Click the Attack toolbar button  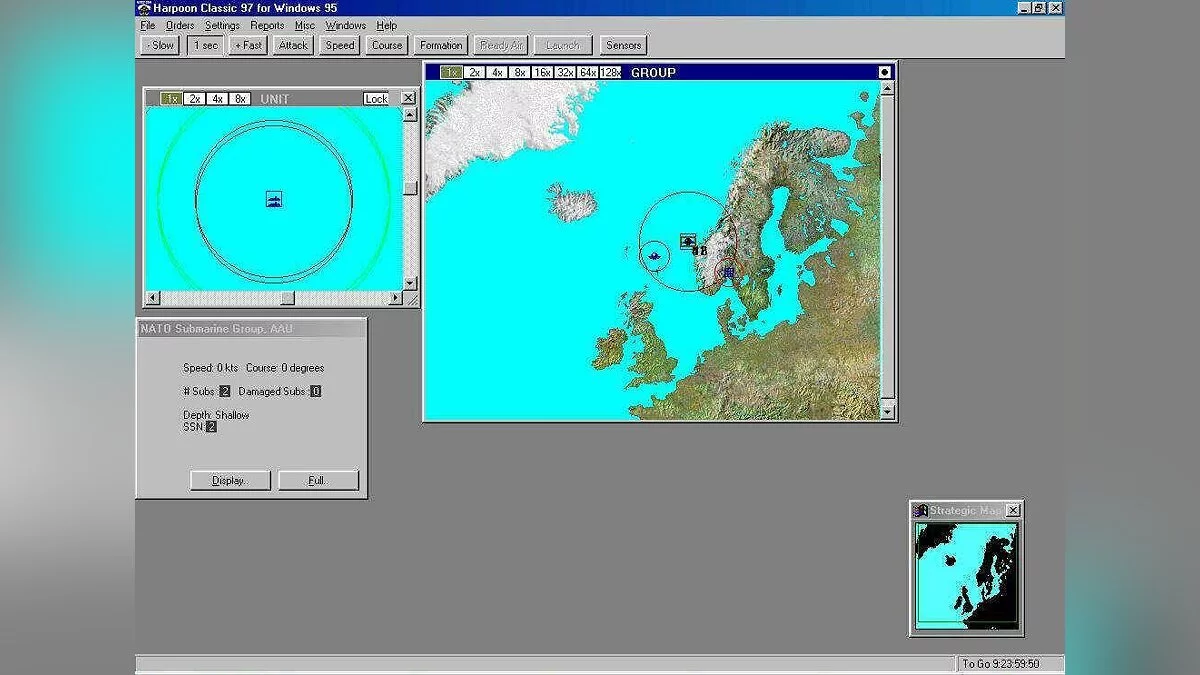click(x=294, y=45)
